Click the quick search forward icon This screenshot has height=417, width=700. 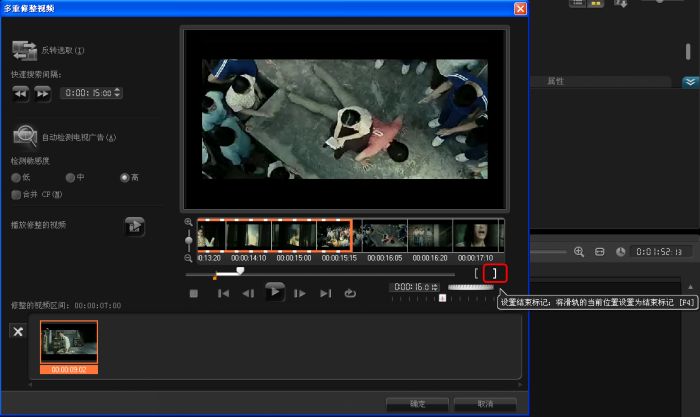42,93
